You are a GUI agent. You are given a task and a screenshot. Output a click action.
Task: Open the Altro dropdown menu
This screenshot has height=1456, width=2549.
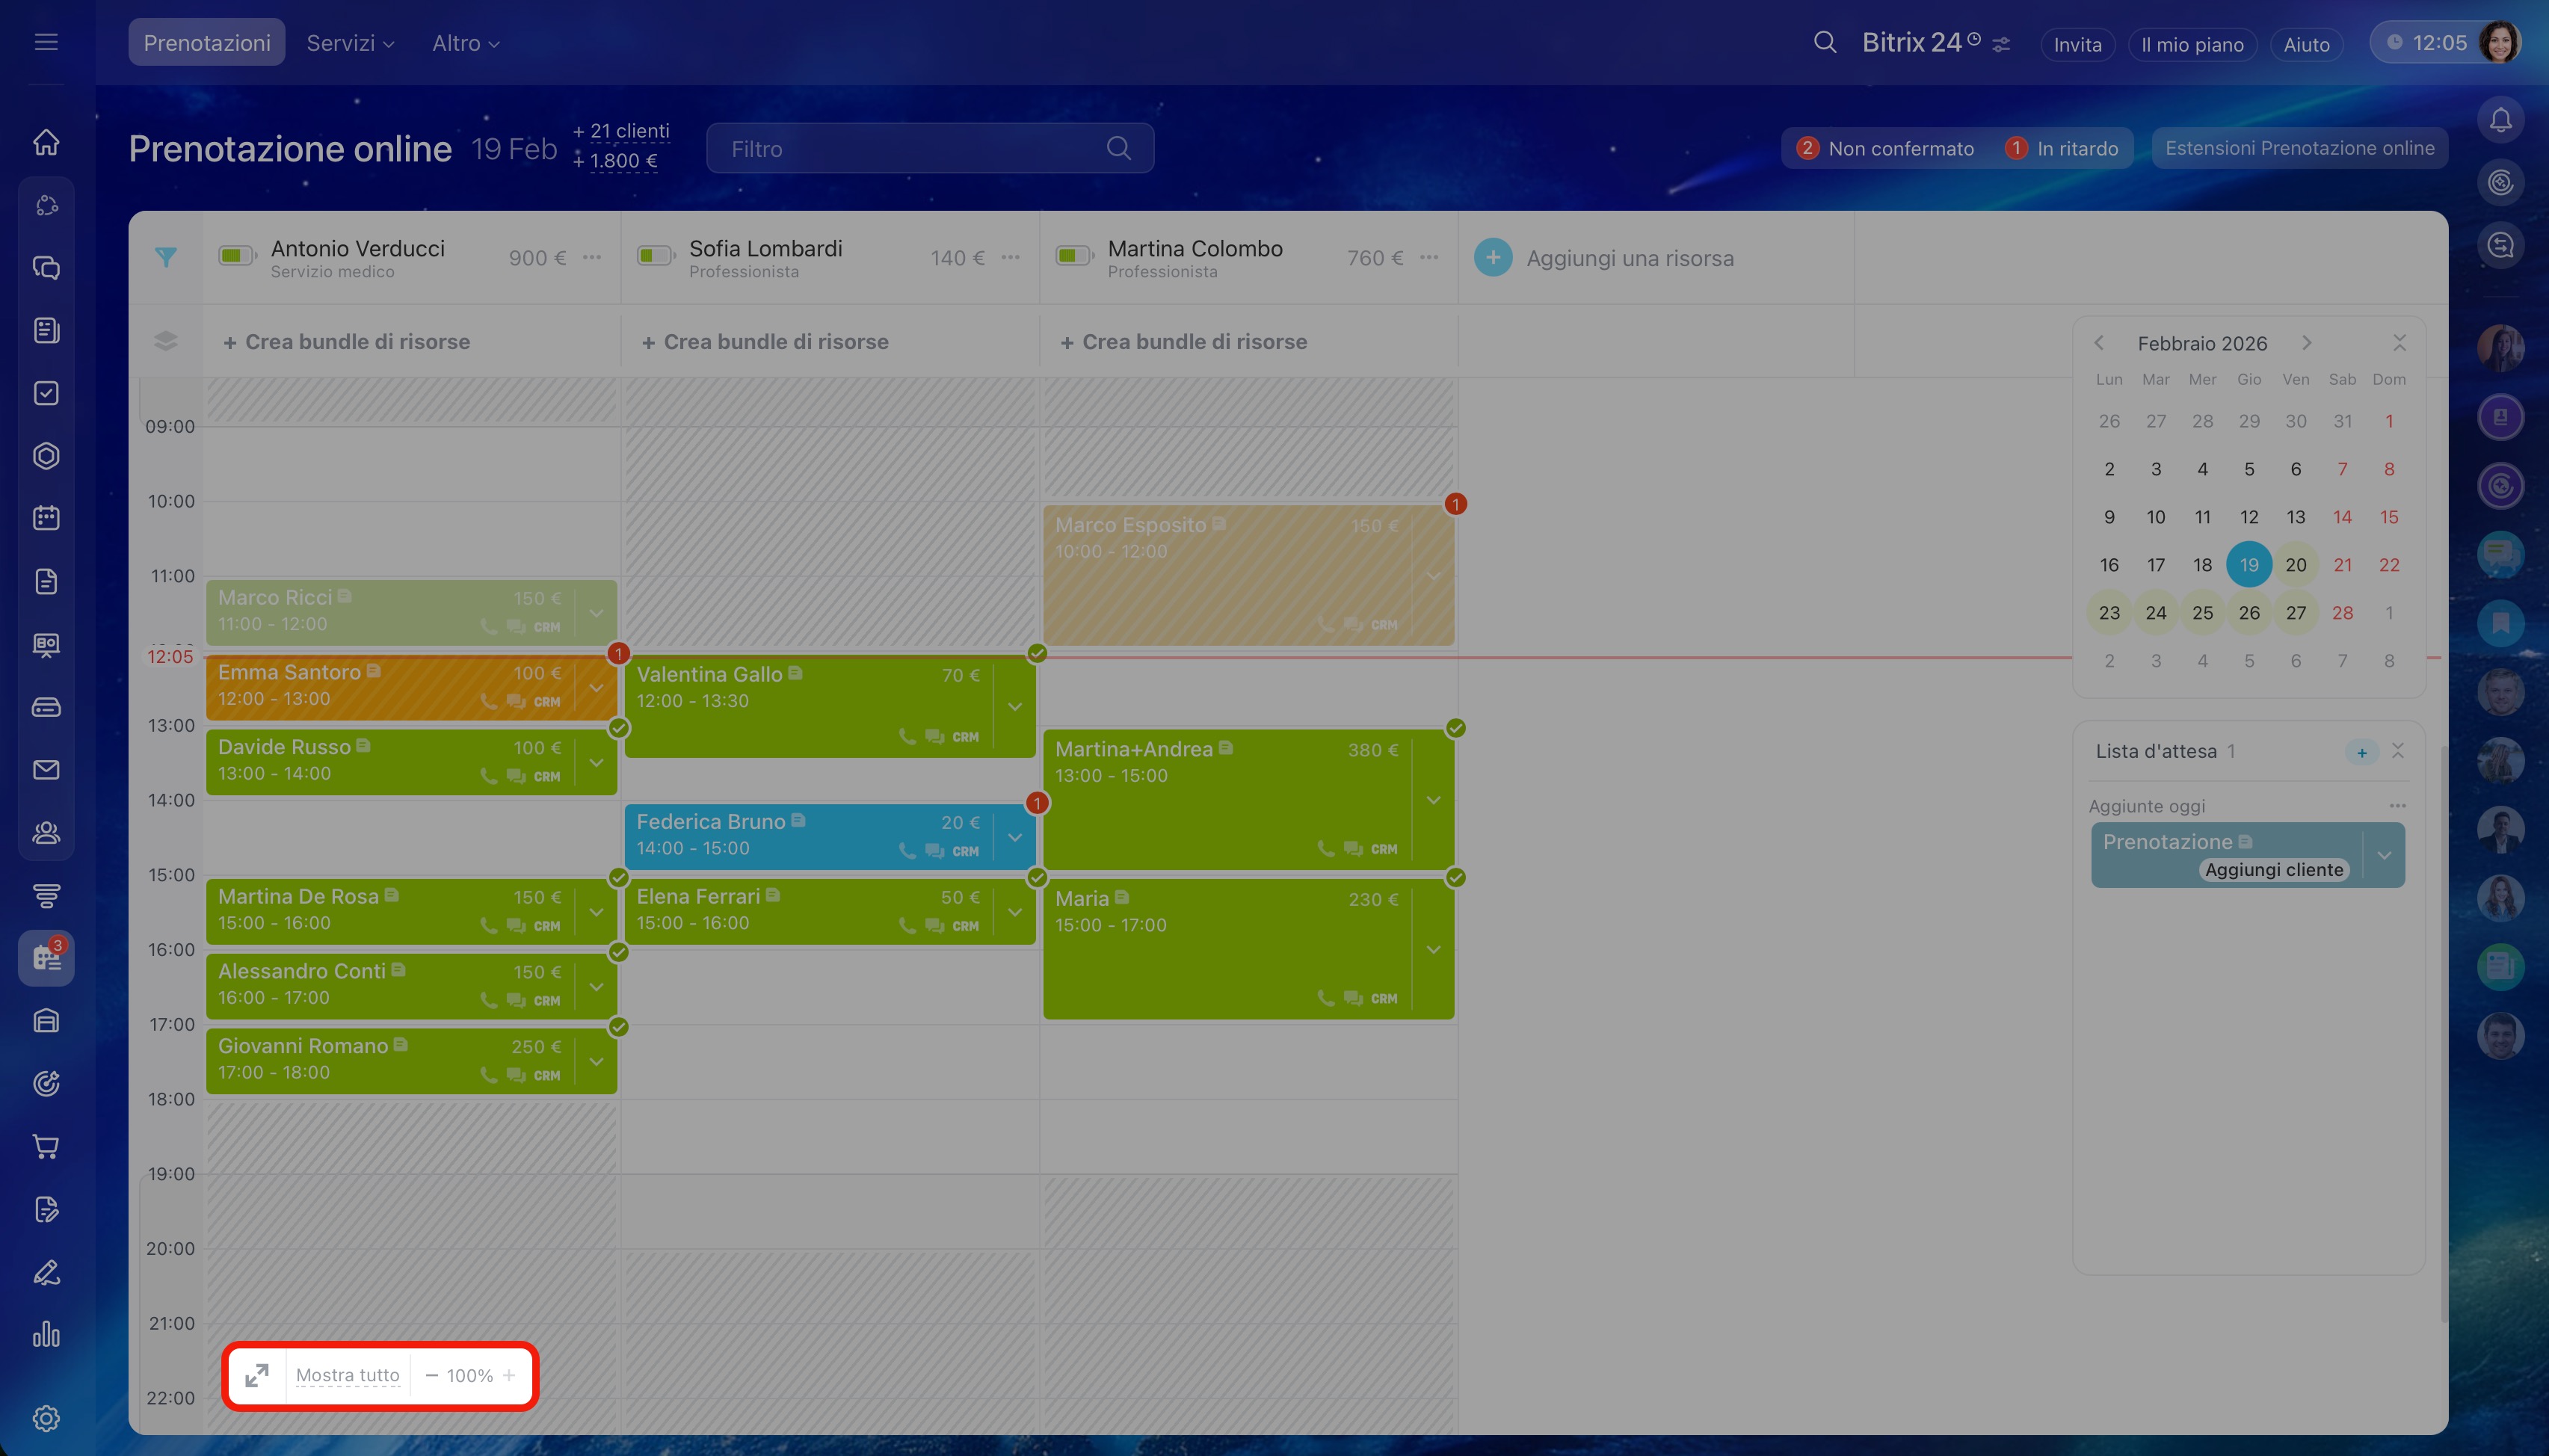tap(465, 43)
